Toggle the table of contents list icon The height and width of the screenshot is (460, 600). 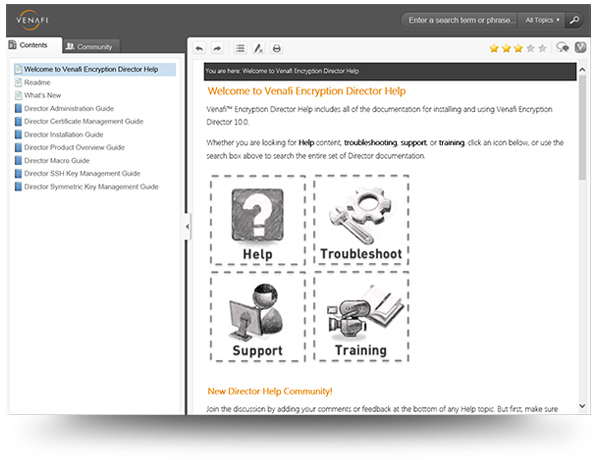(x=240, y=49)
